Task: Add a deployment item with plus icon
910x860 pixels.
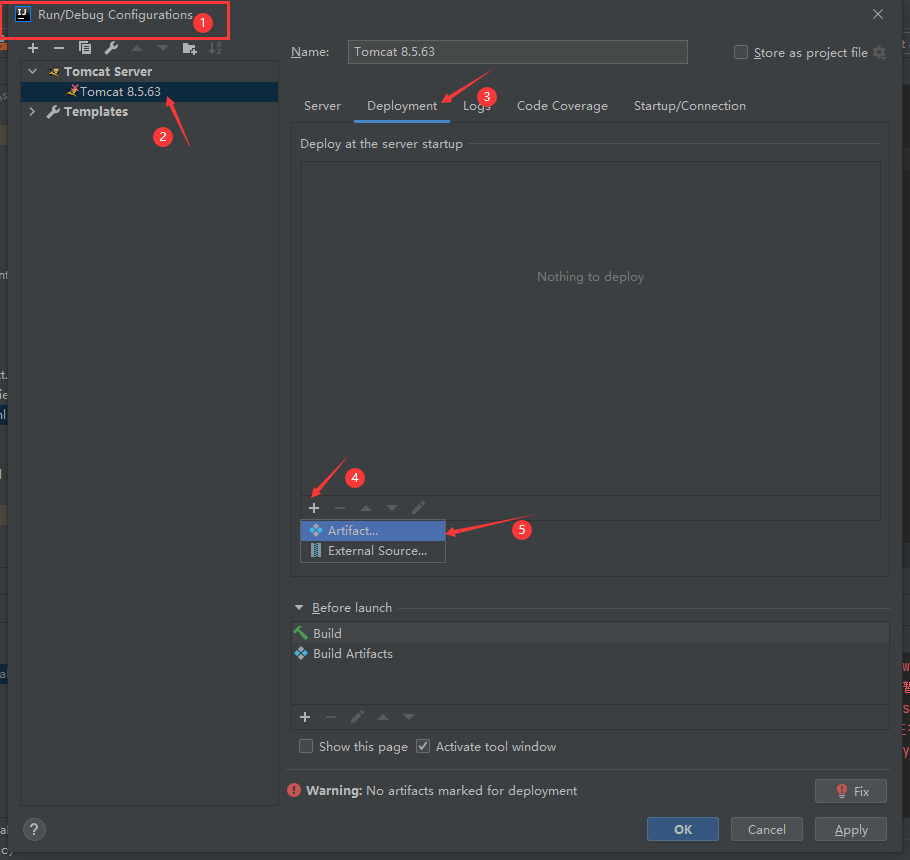Action: click(314, 508)
